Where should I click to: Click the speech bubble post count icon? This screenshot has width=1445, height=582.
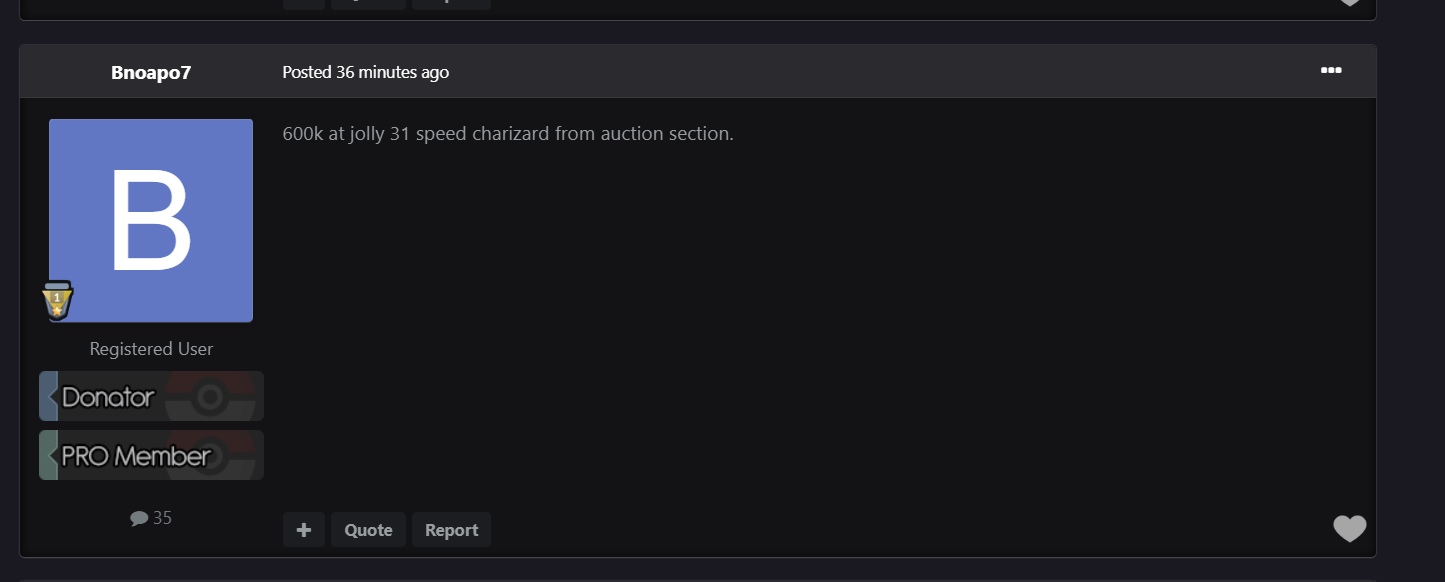point(139,518)
